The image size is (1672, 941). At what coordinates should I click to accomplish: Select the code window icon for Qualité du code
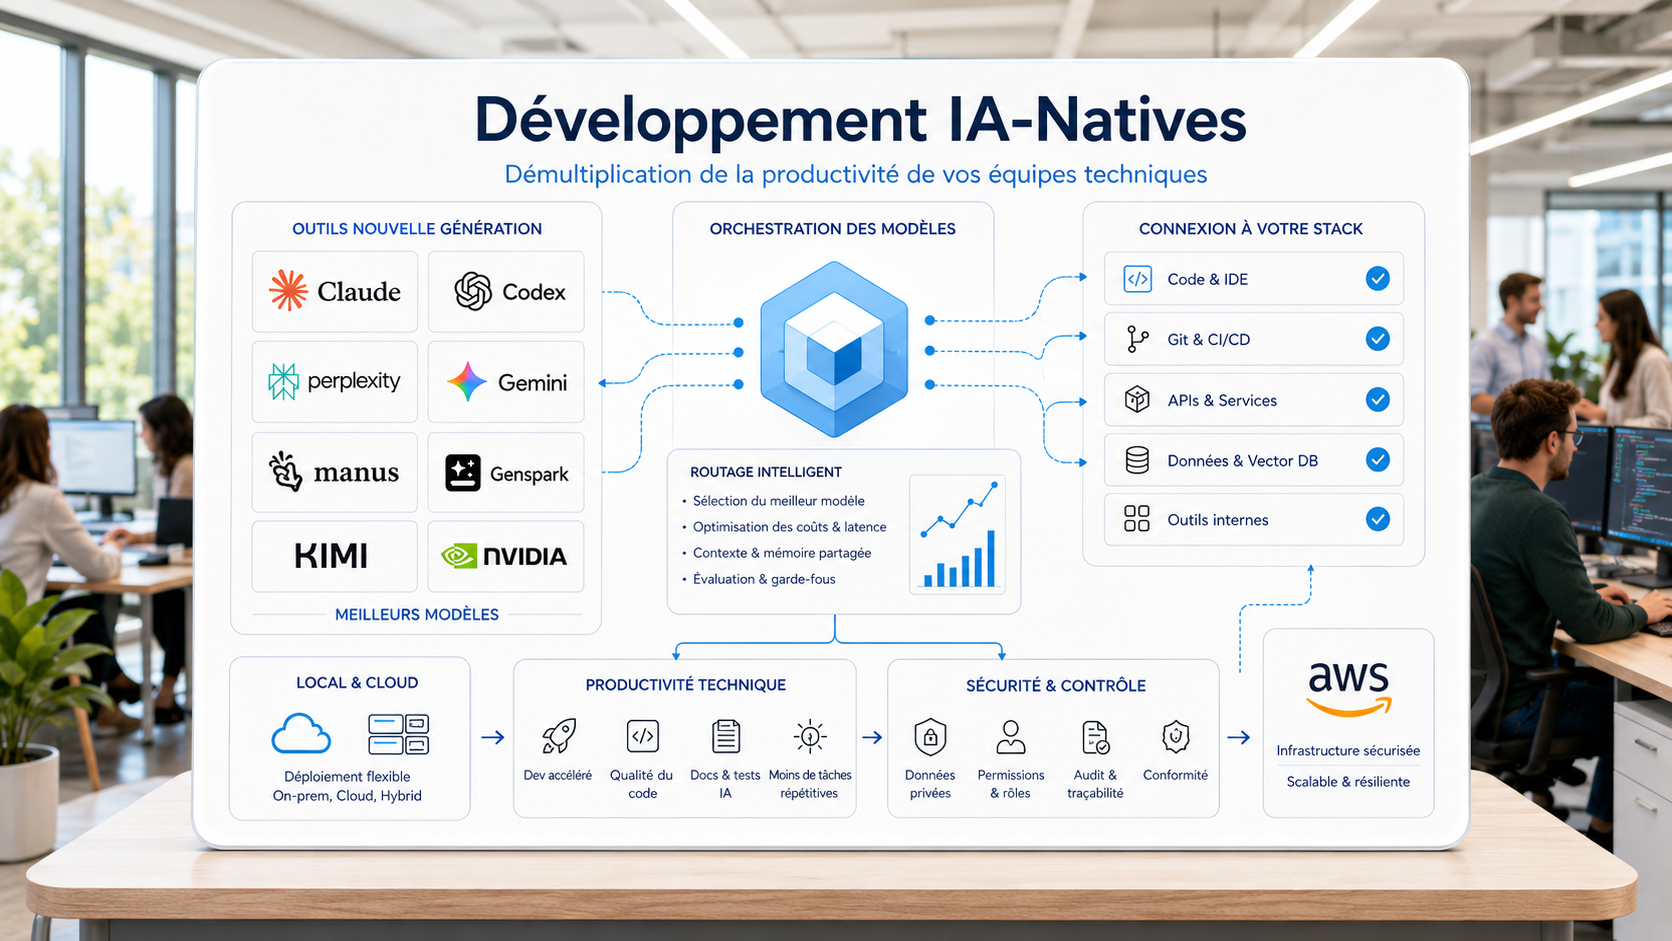click(642, 737)
